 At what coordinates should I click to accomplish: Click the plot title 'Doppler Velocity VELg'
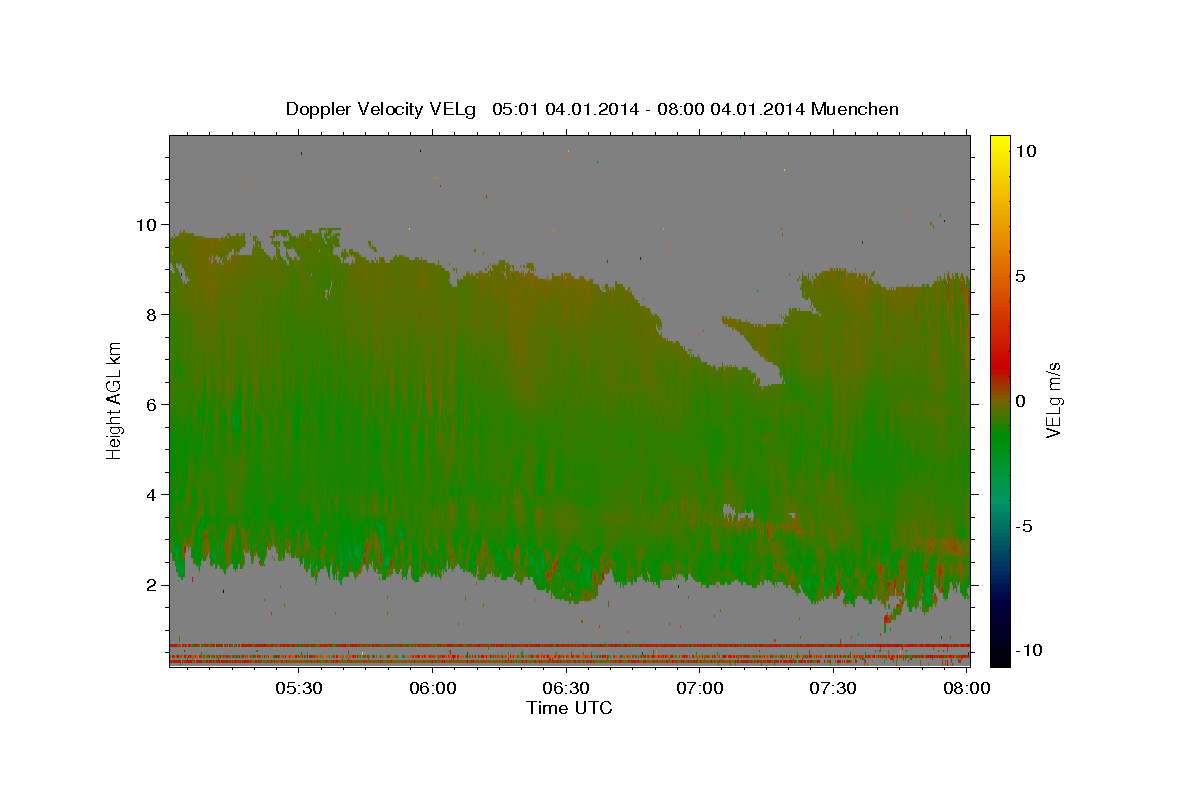[383, 109]
